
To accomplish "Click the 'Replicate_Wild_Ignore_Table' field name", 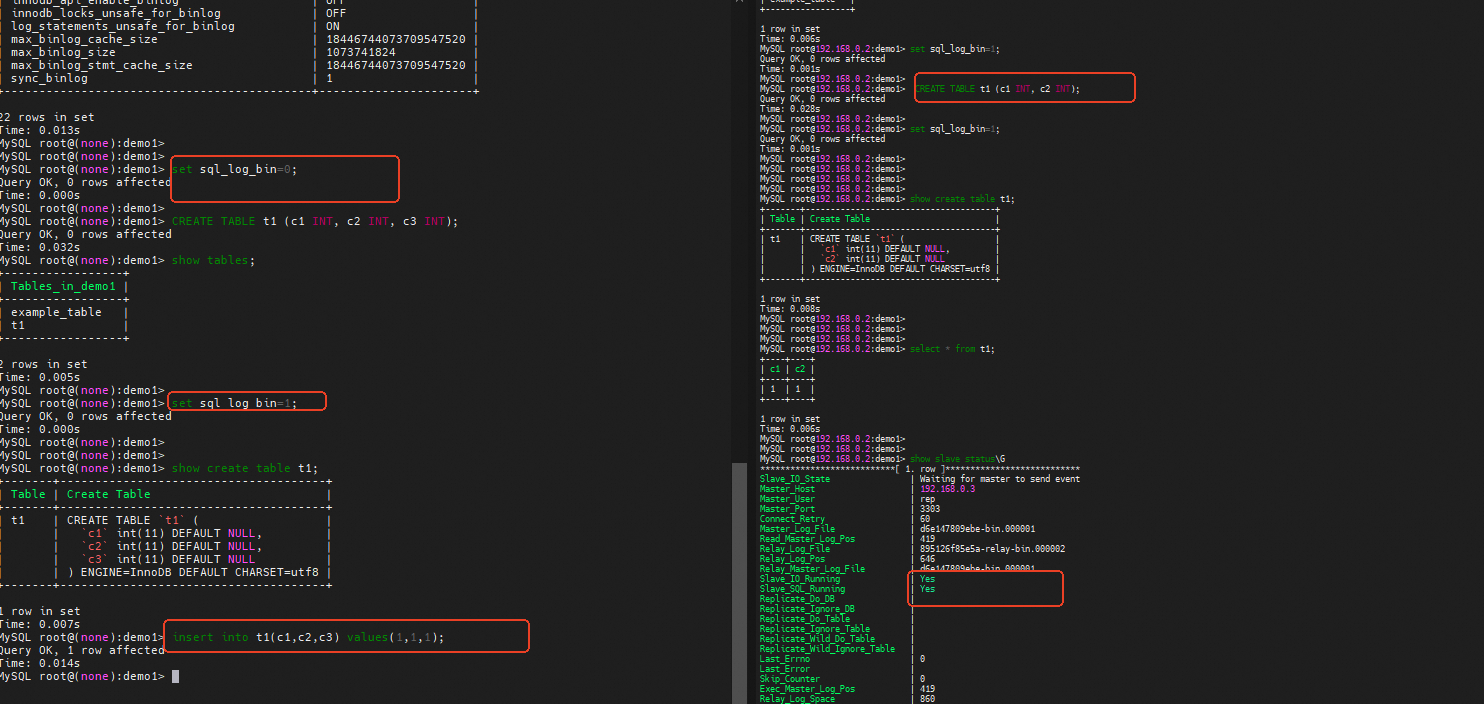I will pyautogui.click(x=828, y=649).
